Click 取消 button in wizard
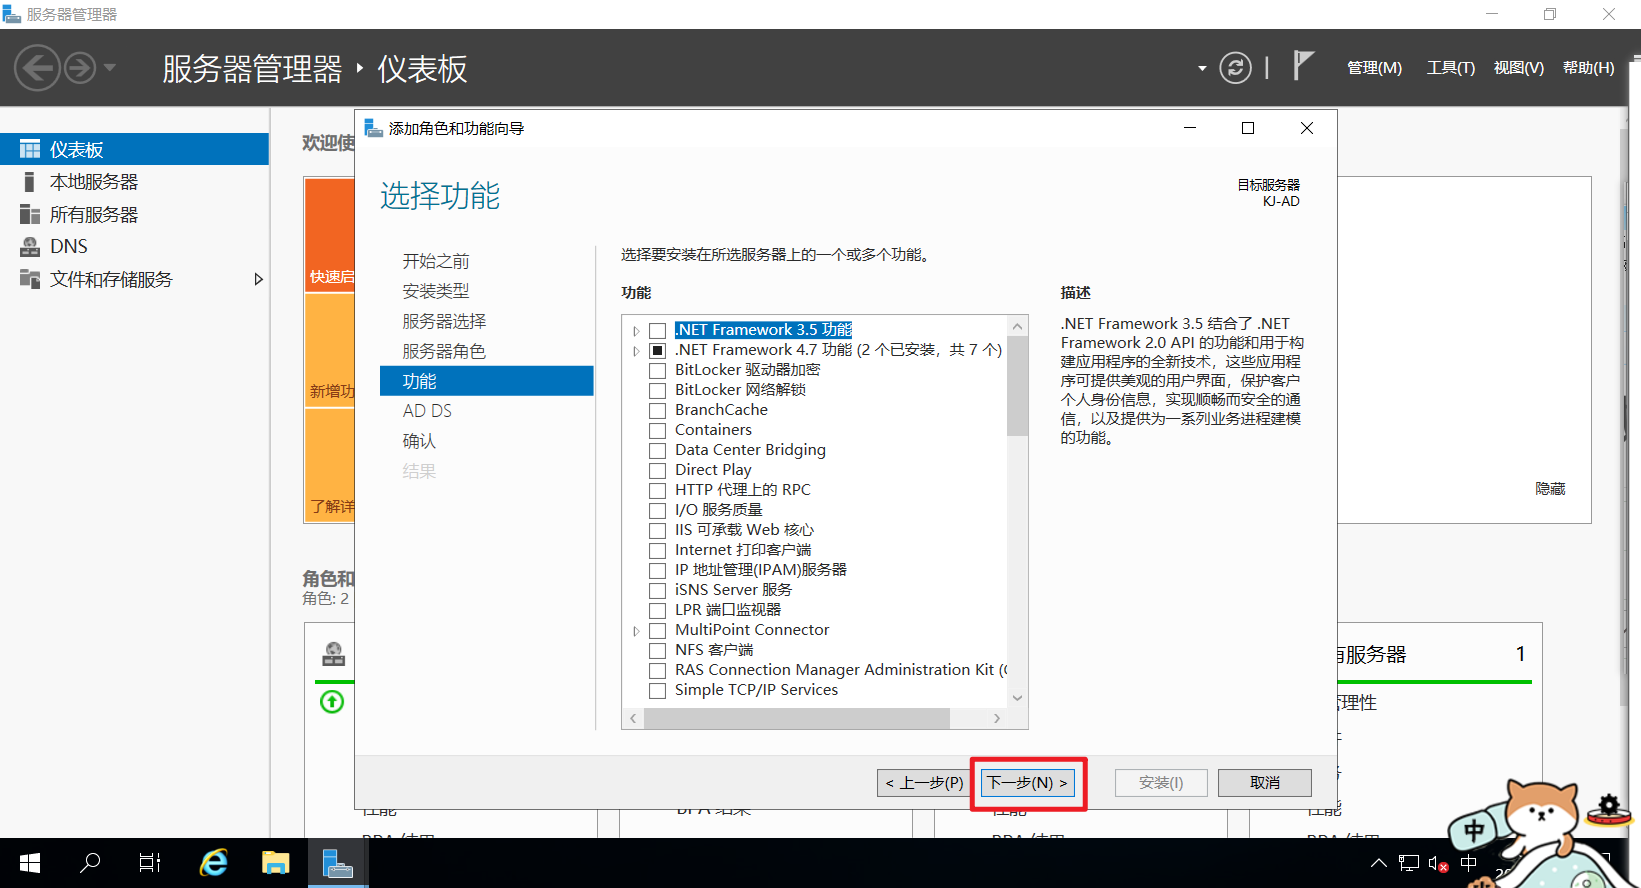 [x=1265, y=783]
